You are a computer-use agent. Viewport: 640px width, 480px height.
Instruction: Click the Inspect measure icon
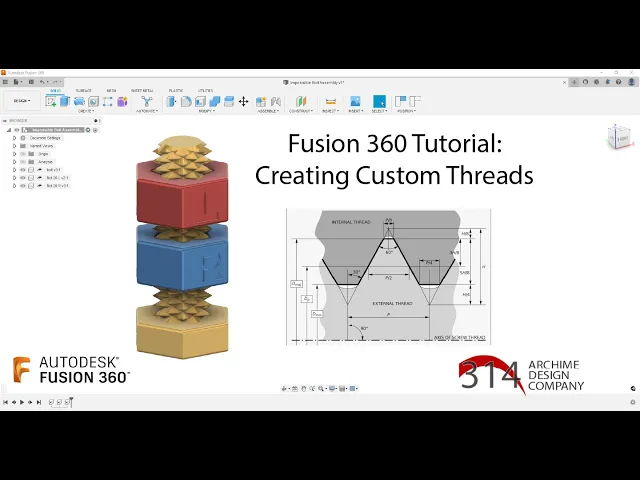point(331,101)
